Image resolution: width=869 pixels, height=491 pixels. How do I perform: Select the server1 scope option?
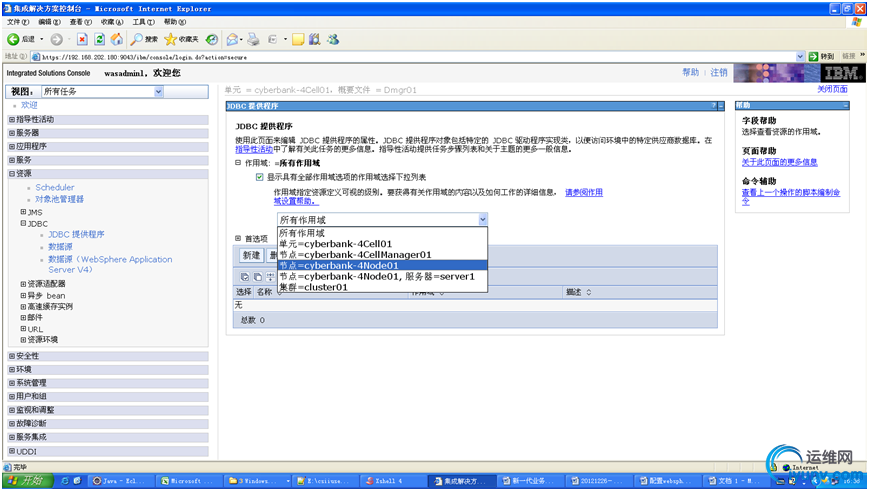(382, 277)
